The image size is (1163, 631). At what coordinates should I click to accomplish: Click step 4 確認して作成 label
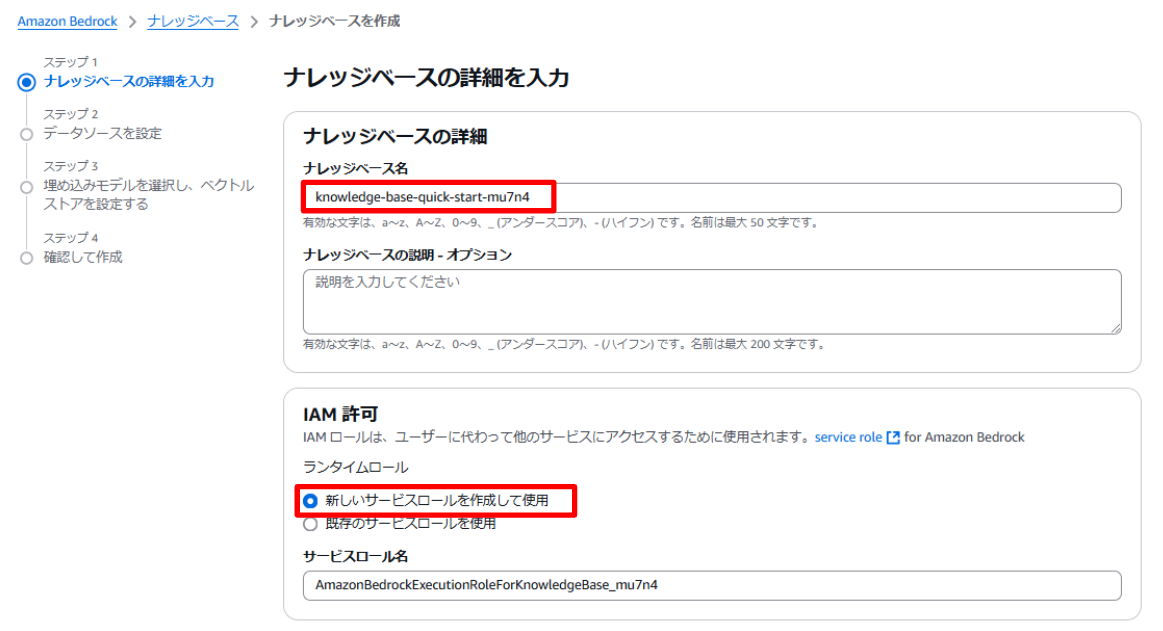tap(83, 257)
